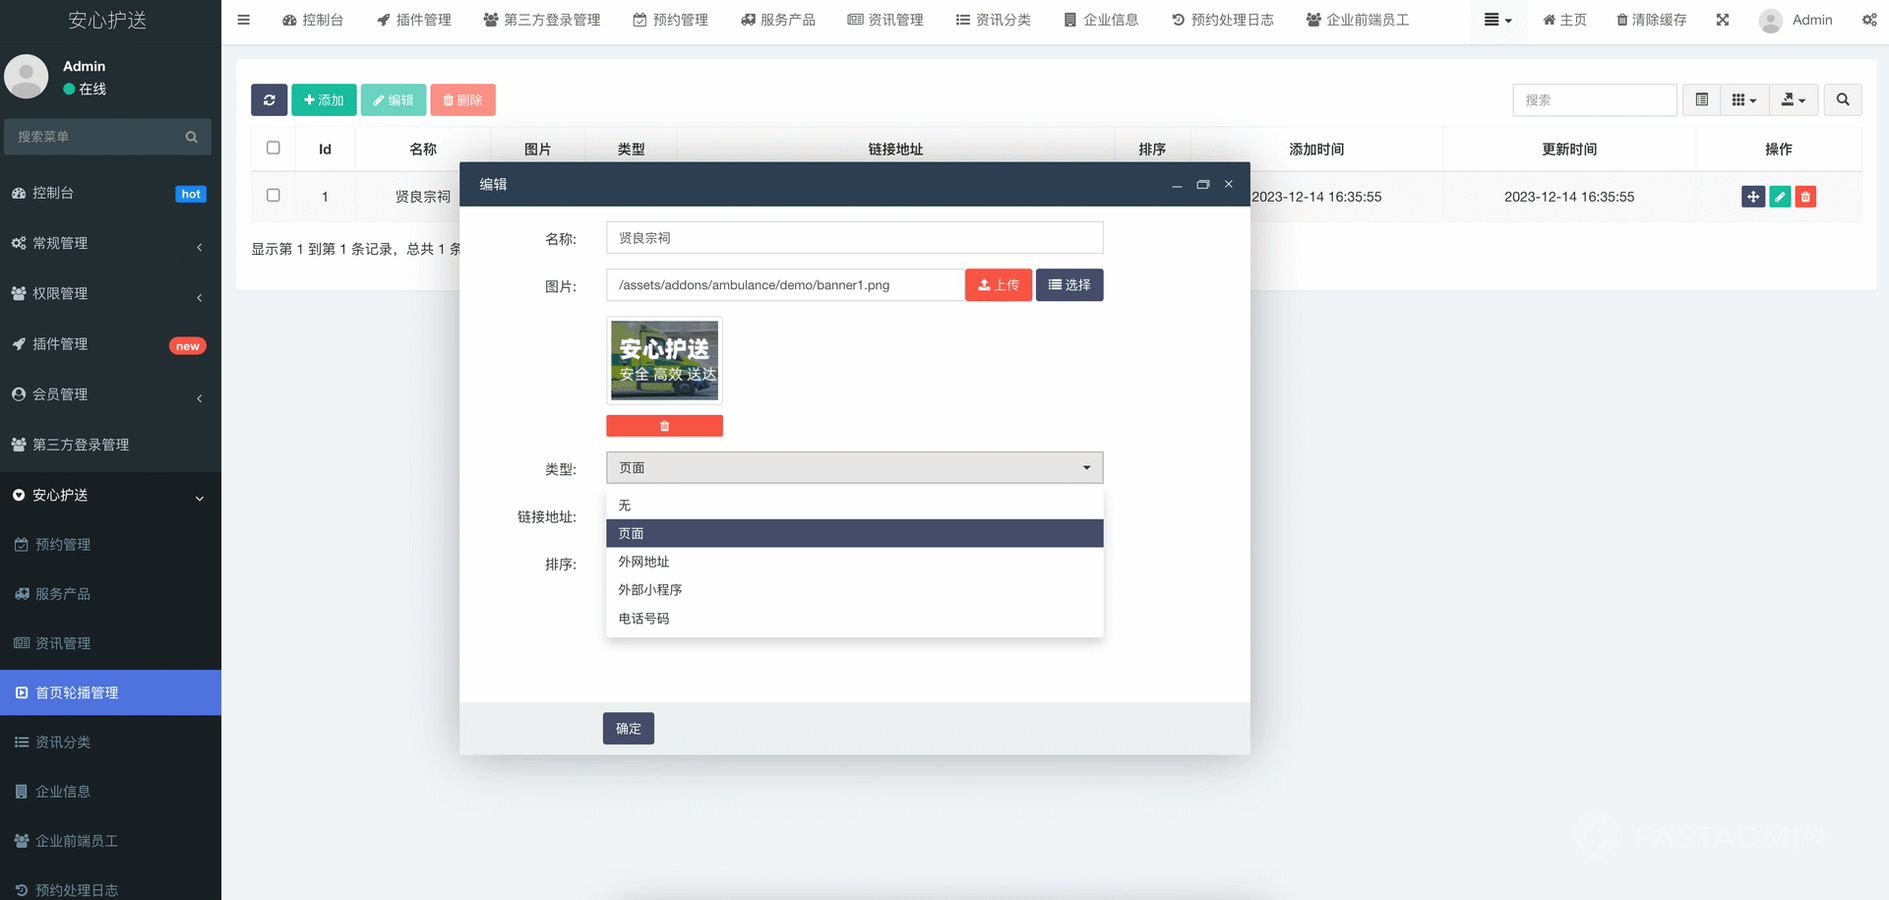
Task: Toggle the table view list icon
Action: pos(1701,100)
